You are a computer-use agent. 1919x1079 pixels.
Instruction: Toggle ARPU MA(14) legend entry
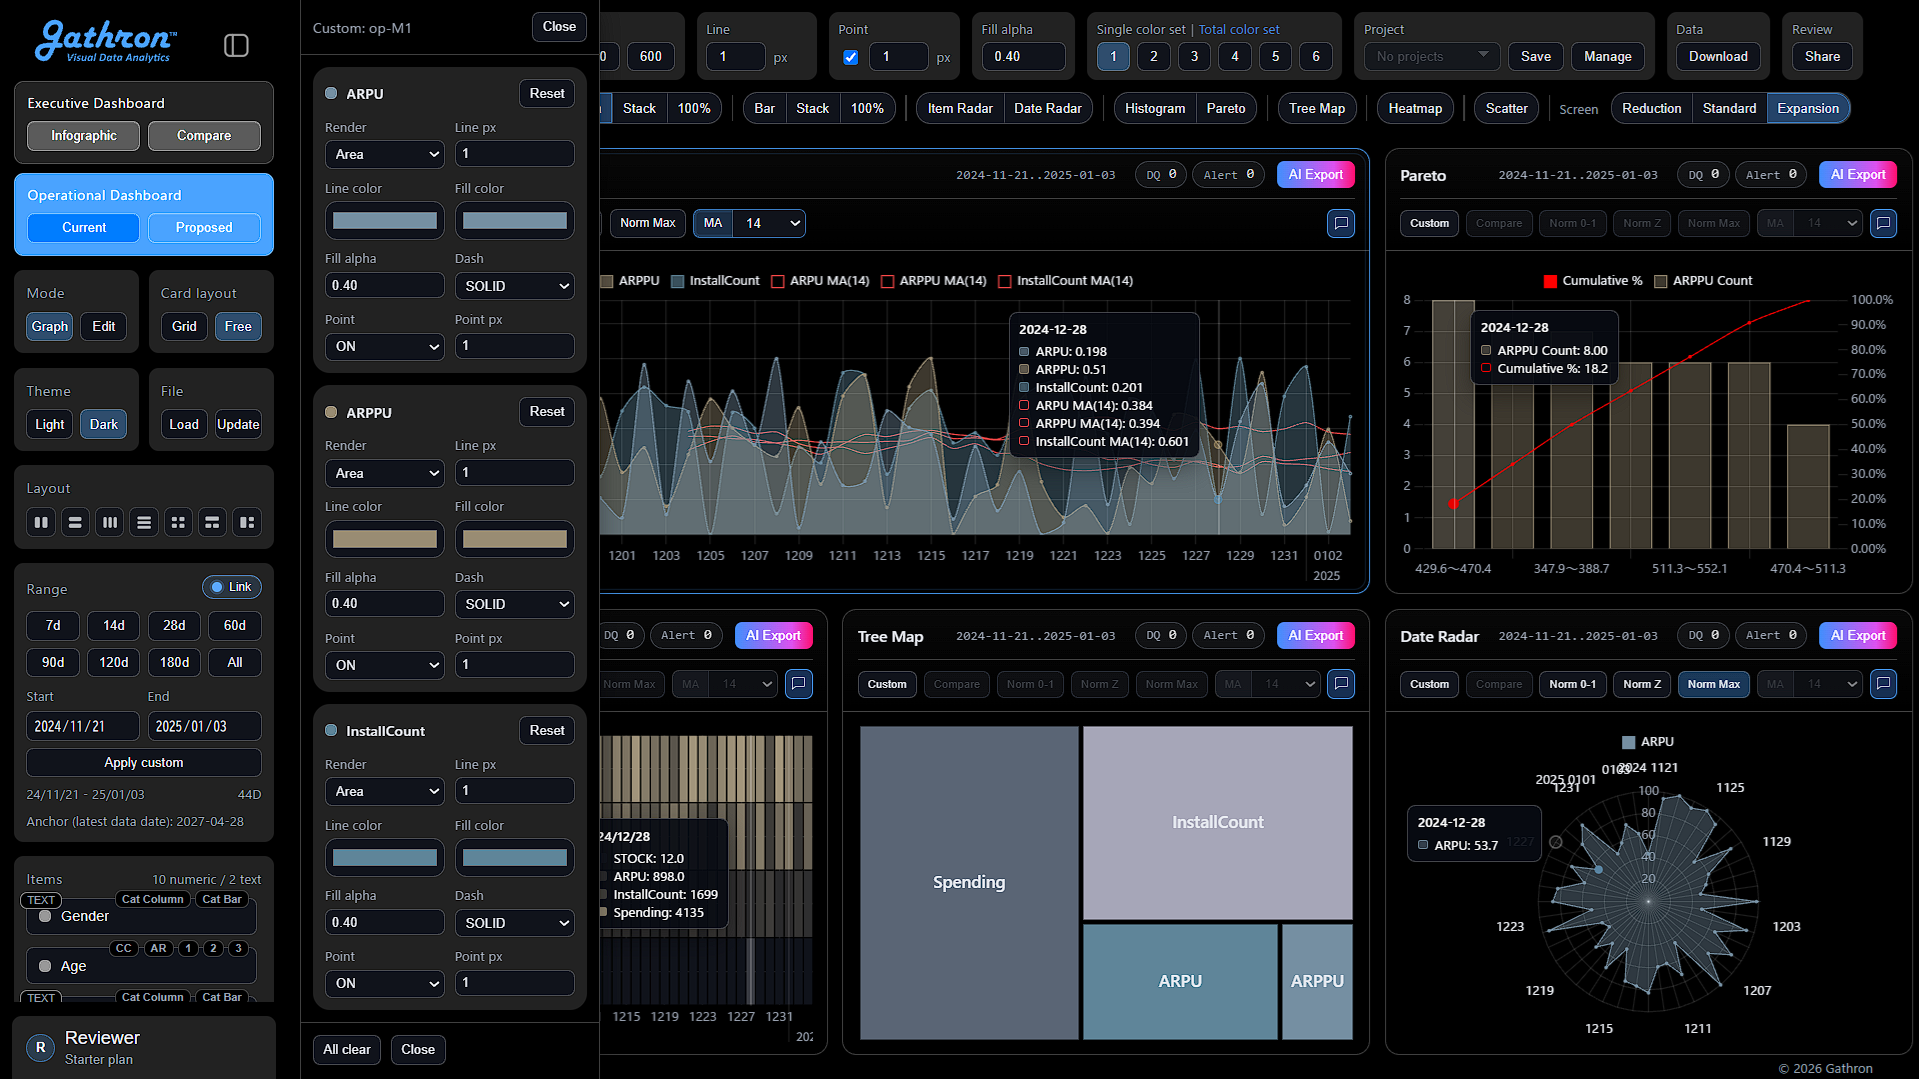click(820, 281)
